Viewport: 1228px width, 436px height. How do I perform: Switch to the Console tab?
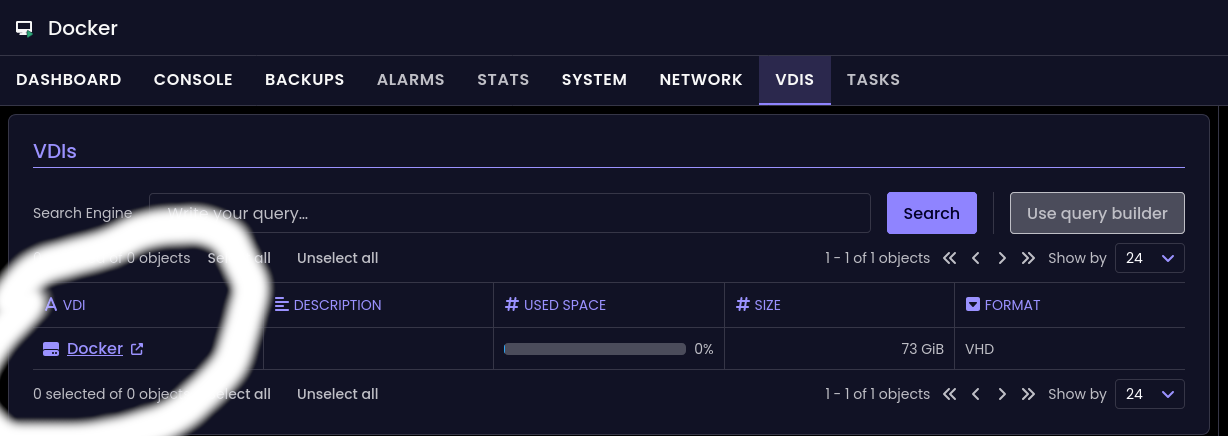(x=193, y=80)
